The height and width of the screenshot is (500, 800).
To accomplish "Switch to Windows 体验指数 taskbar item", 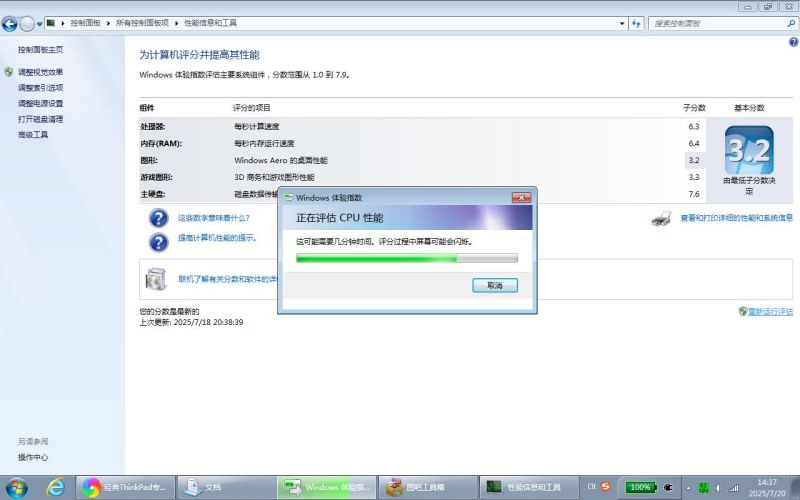I will (327, 488).
